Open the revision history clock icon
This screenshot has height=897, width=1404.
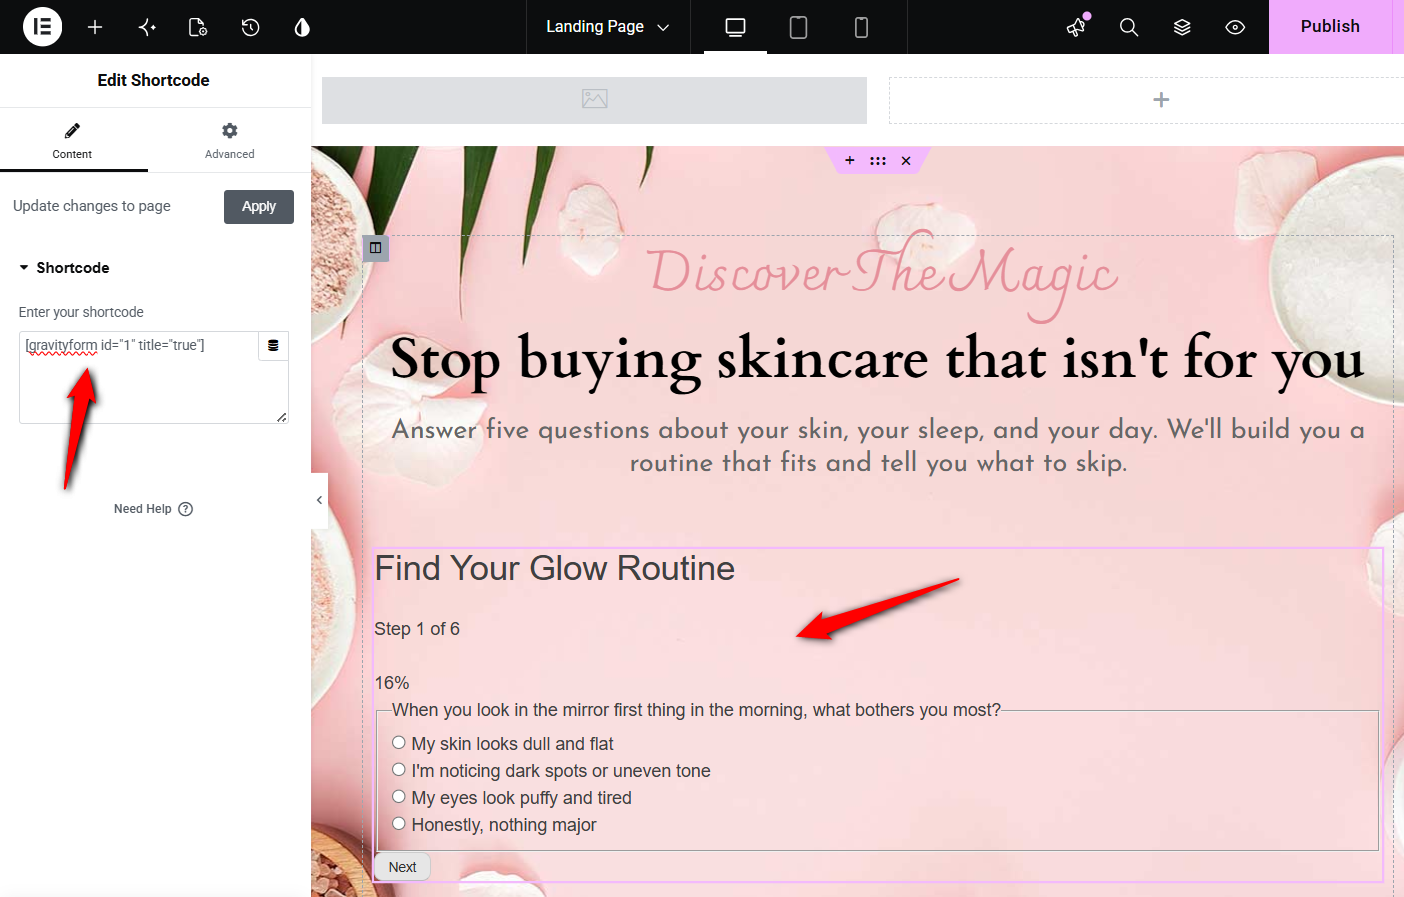(x=250, y=27)
